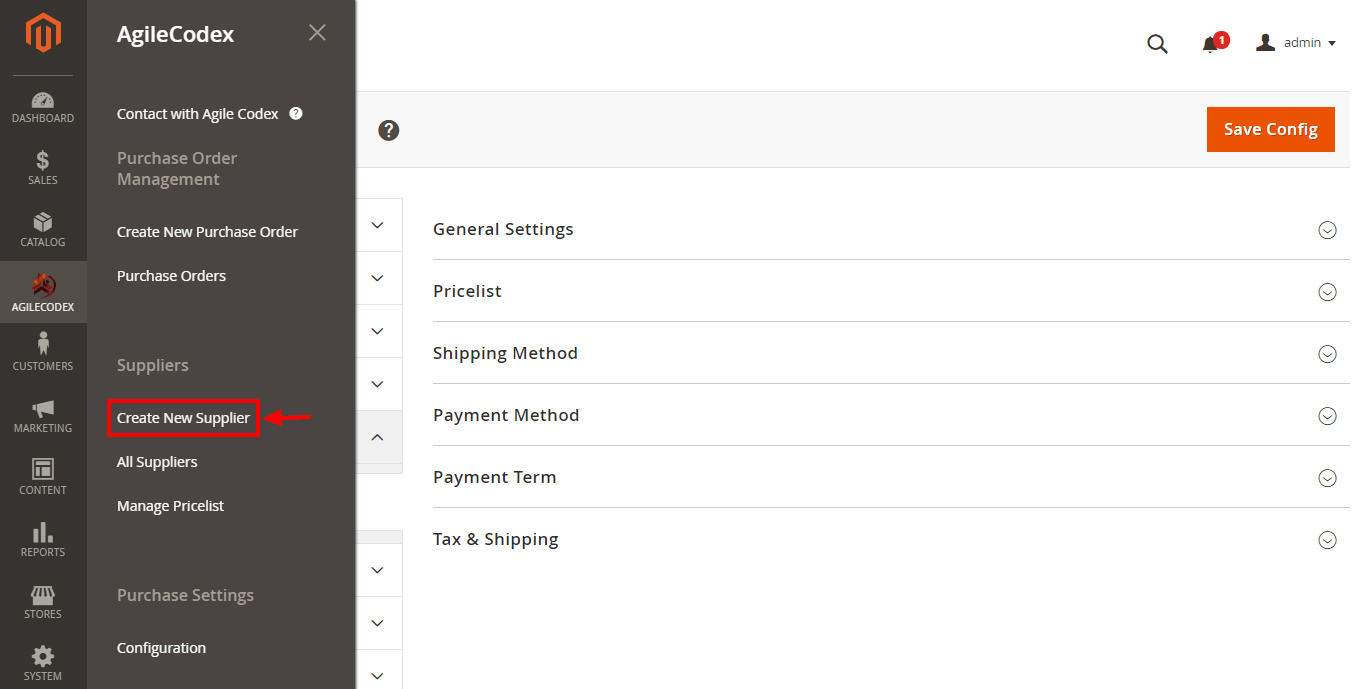
Task: Select Manage Pricelist menu item
Action: pos(170,506)
